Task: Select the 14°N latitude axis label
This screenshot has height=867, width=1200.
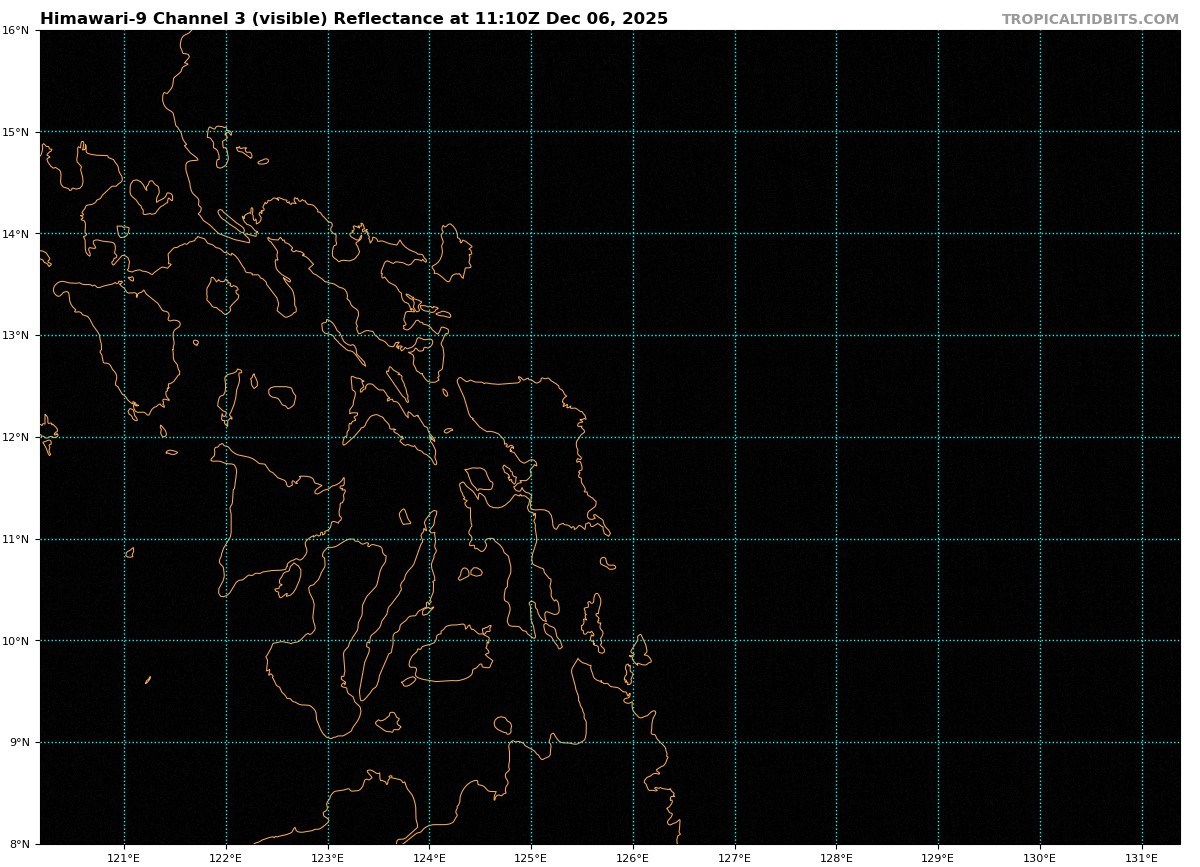Action: [15, 234]
